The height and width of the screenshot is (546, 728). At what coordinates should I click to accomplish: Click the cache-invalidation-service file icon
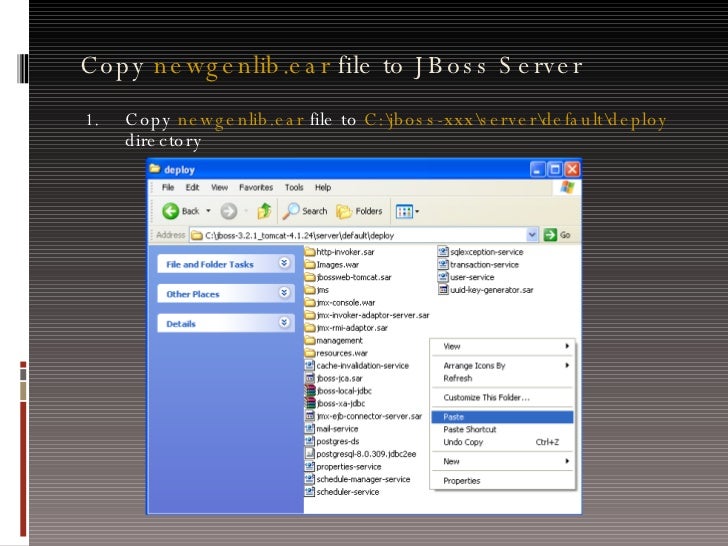tap(310, 365)
